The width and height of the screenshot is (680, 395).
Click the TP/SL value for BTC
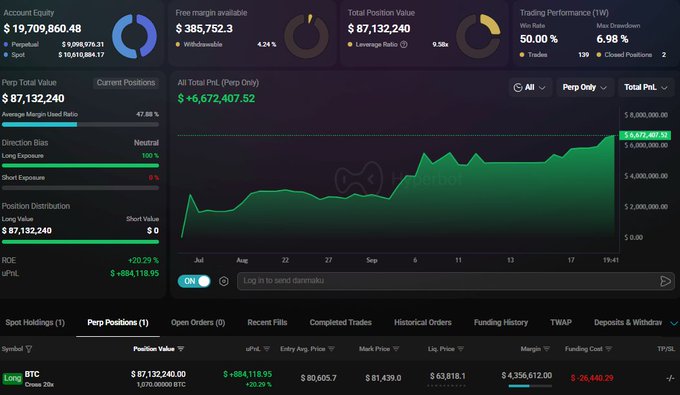pyautogui.click(x=670, y=378)
